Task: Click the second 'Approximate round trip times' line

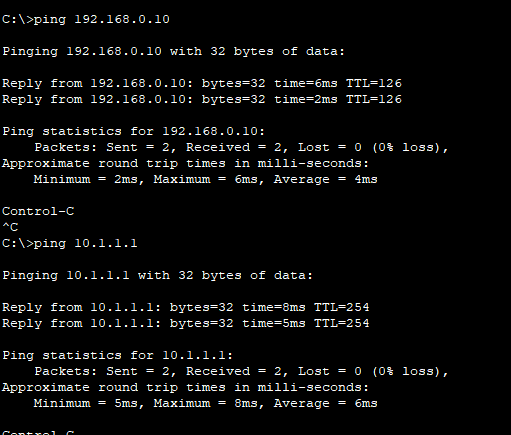Action: pos(185,387)
